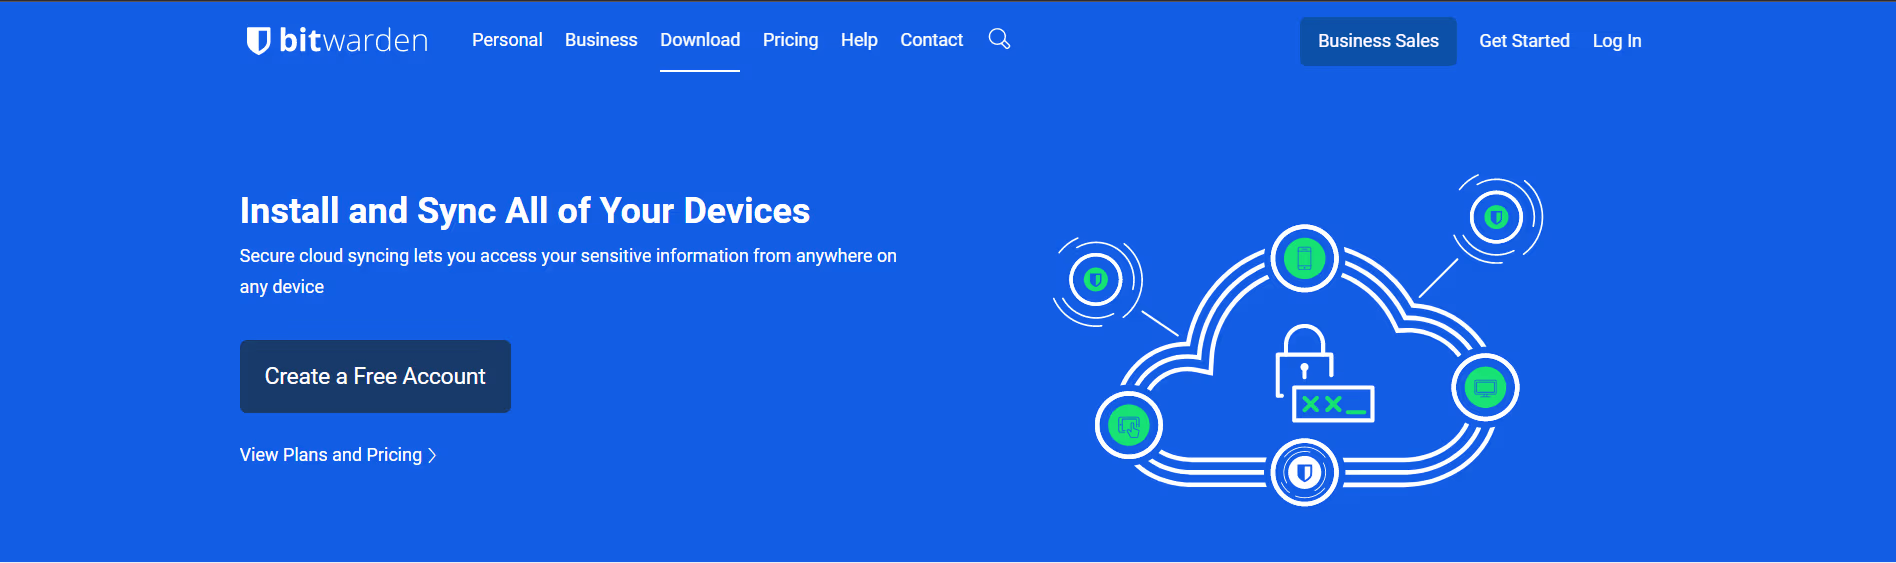Click the Get Started link

1524,41
